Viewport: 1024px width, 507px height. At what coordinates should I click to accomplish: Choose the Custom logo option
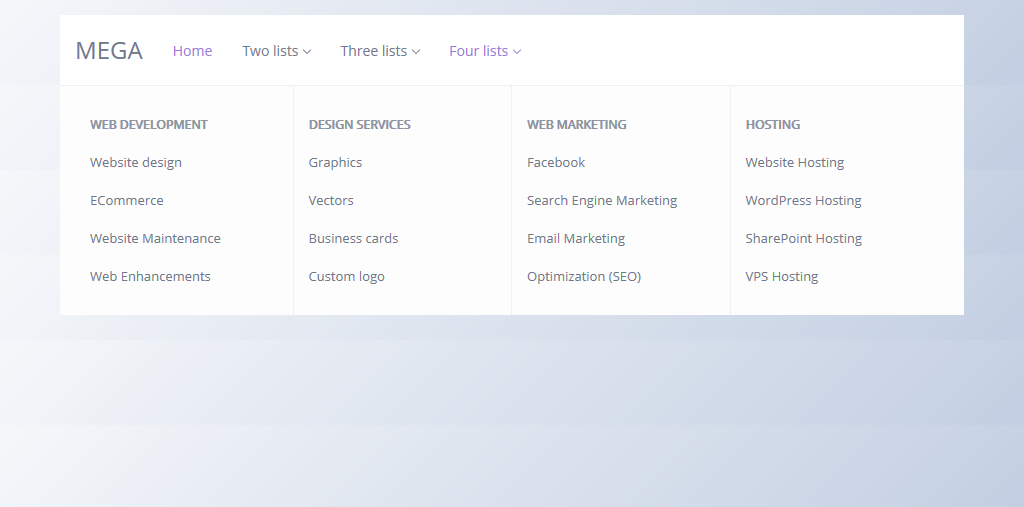[346, 276]
